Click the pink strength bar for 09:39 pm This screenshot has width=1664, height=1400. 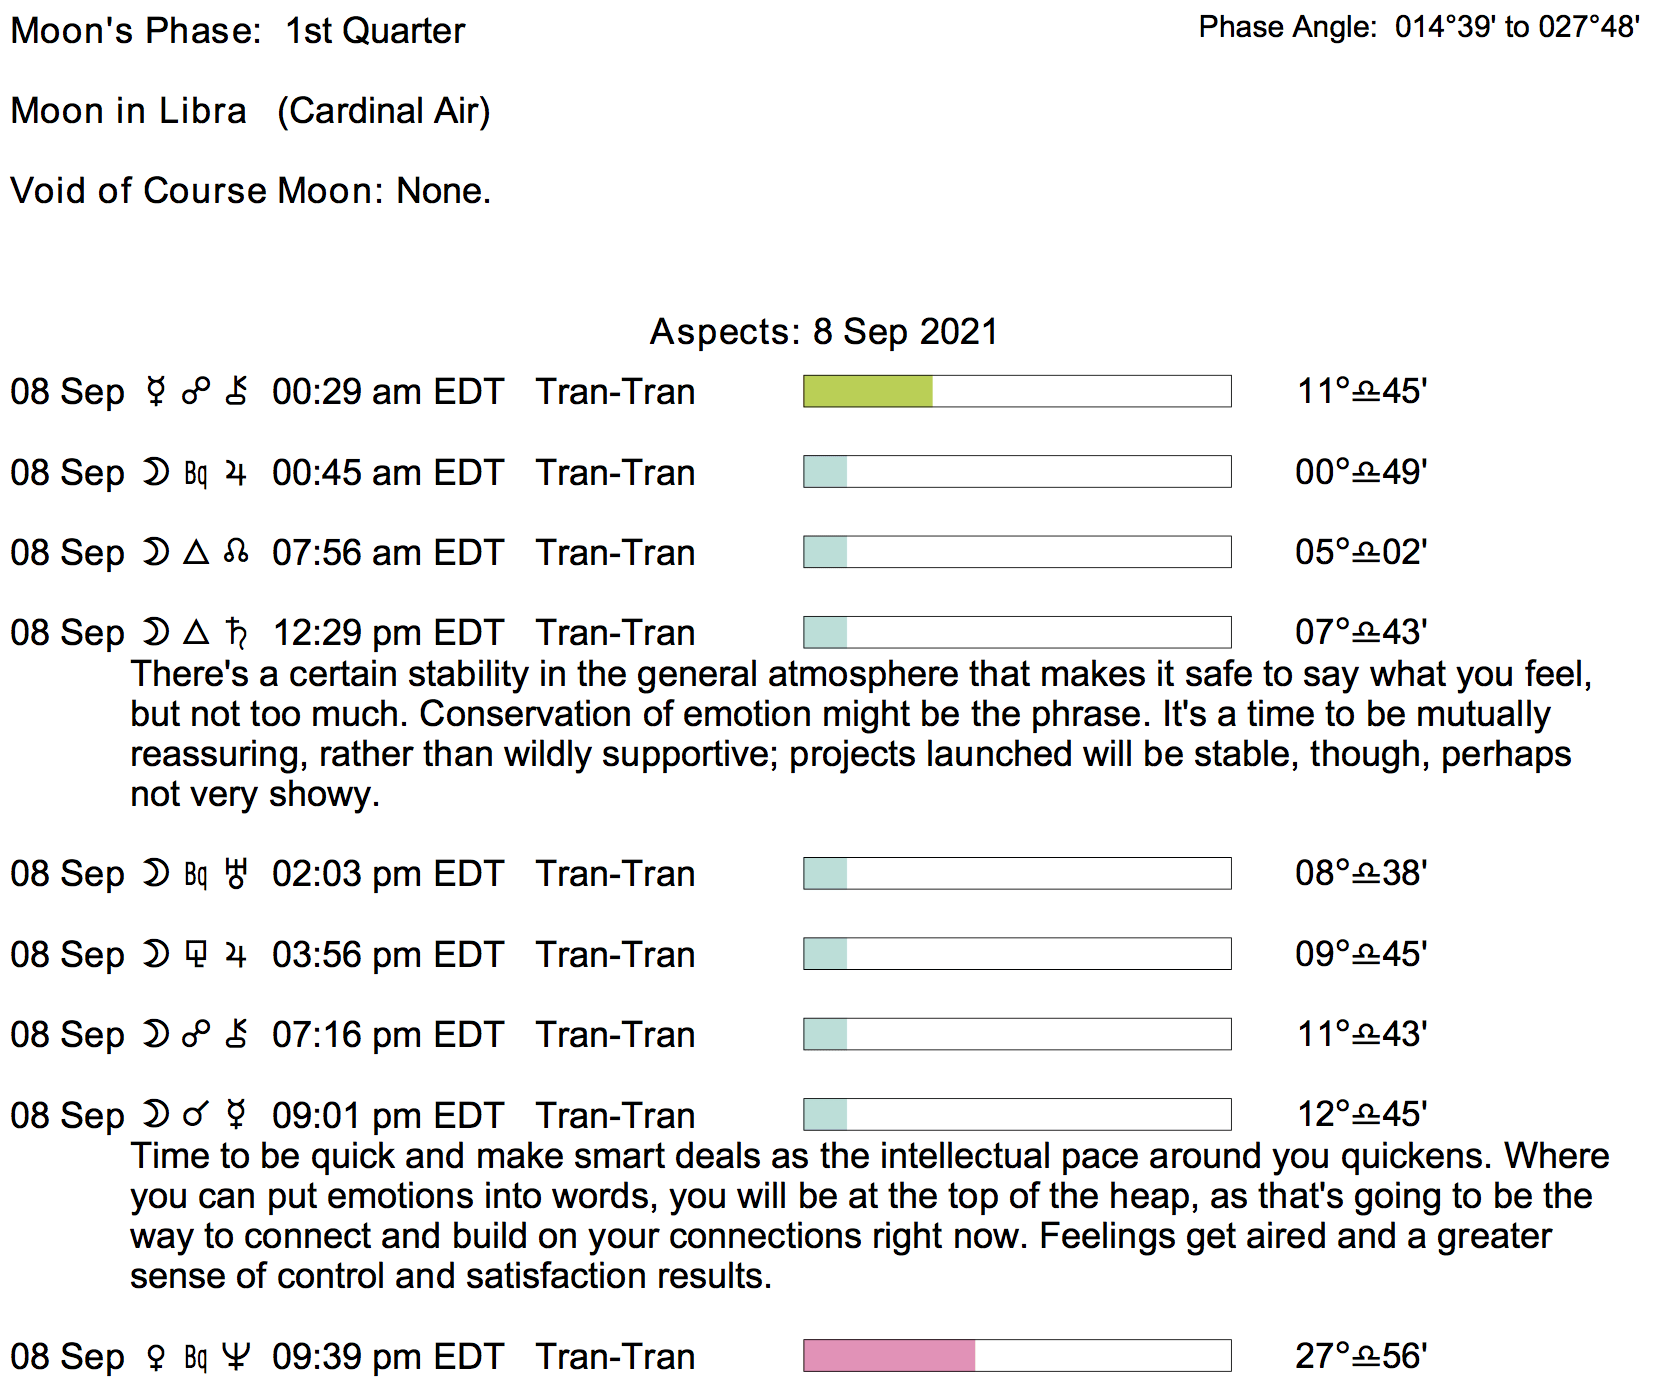[x=889, y=1356]
